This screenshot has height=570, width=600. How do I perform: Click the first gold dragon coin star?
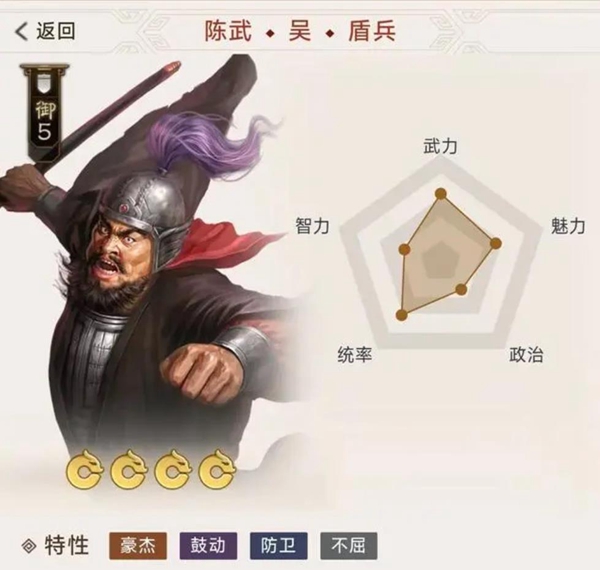[x=84, y=470]
